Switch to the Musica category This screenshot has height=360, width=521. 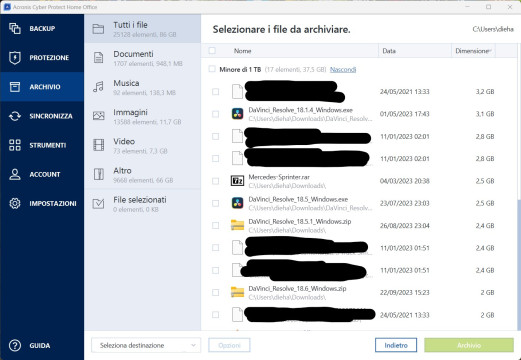point(142,87)
